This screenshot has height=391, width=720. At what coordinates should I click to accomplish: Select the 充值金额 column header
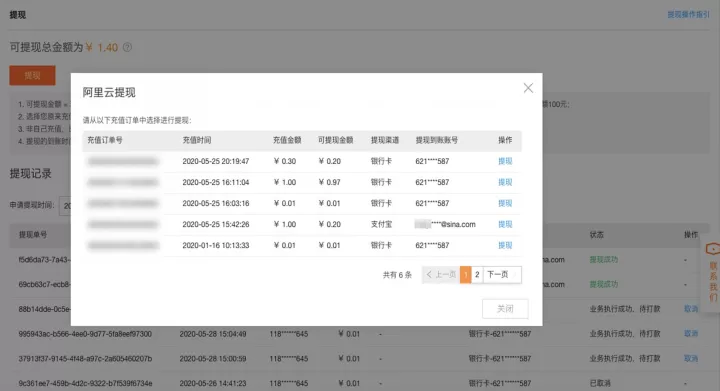287,140
